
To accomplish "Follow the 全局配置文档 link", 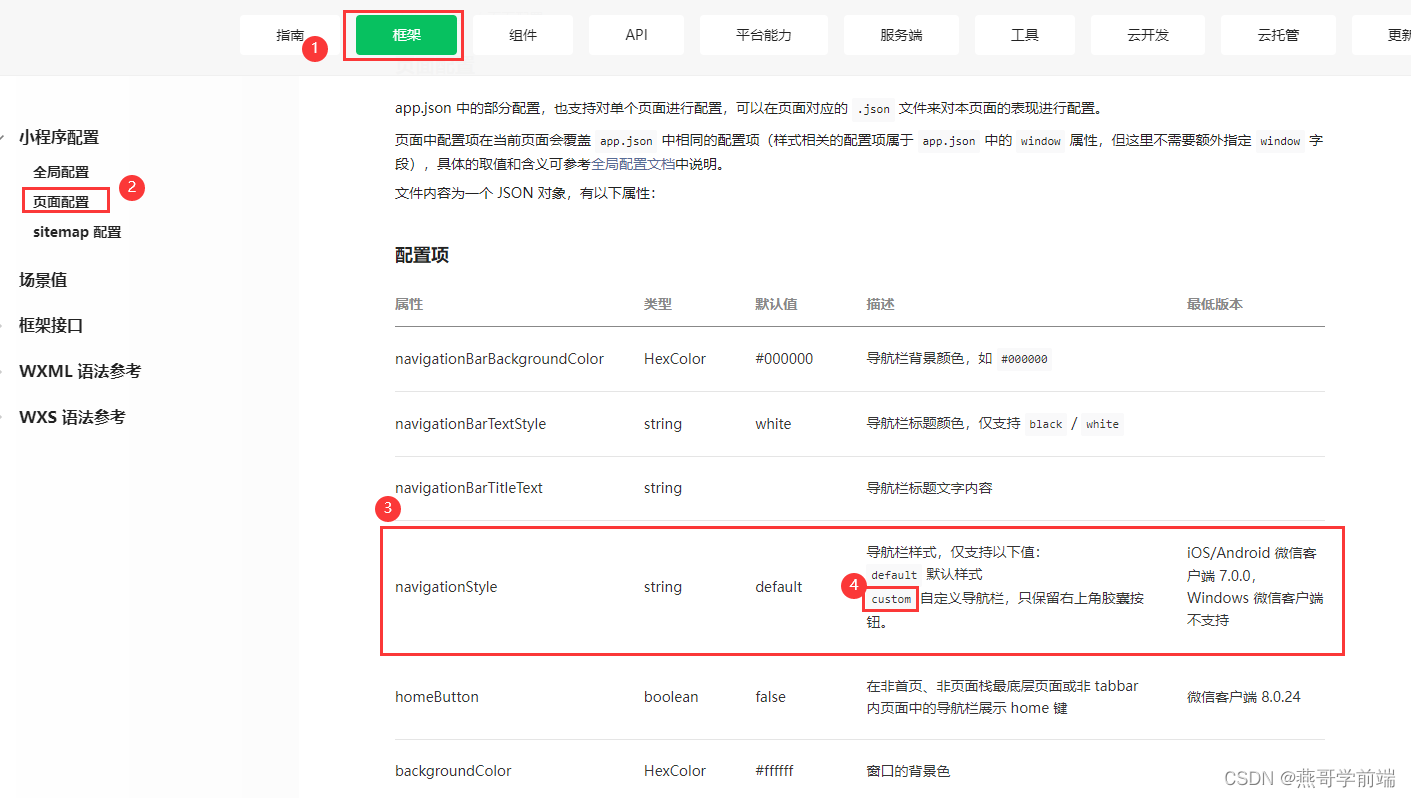I will pos(633,164).
